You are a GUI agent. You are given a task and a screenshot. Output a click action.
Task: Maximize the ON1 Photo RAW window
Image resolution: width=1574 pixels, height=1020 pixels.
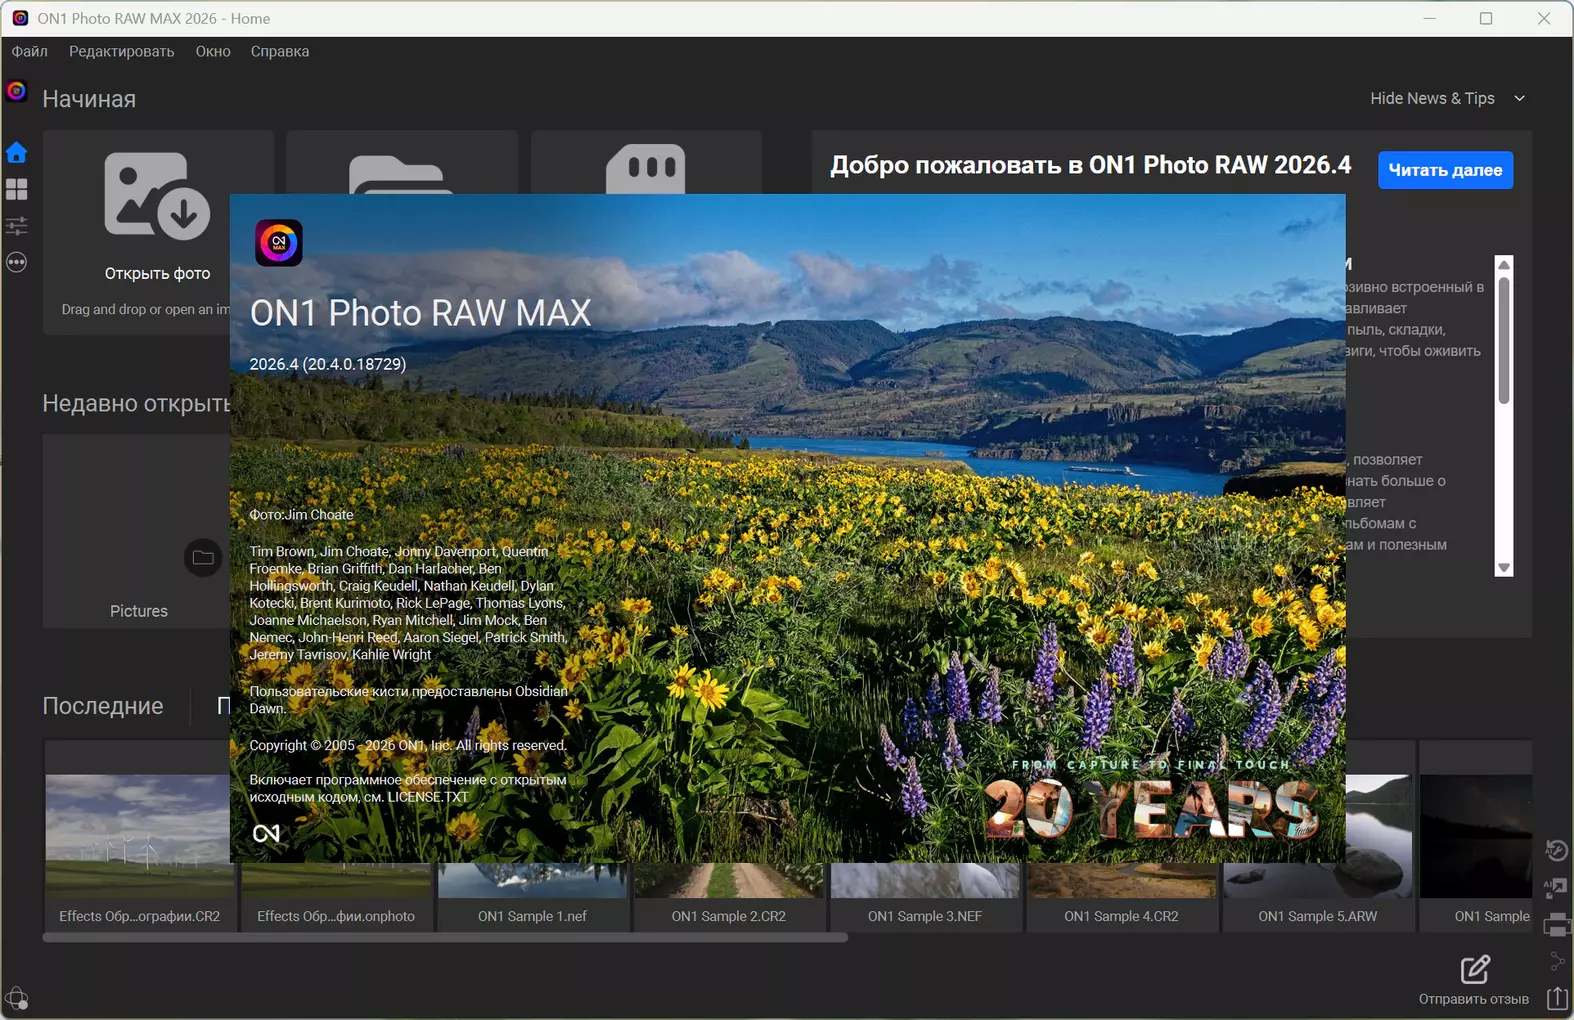tap(1486, 18)
